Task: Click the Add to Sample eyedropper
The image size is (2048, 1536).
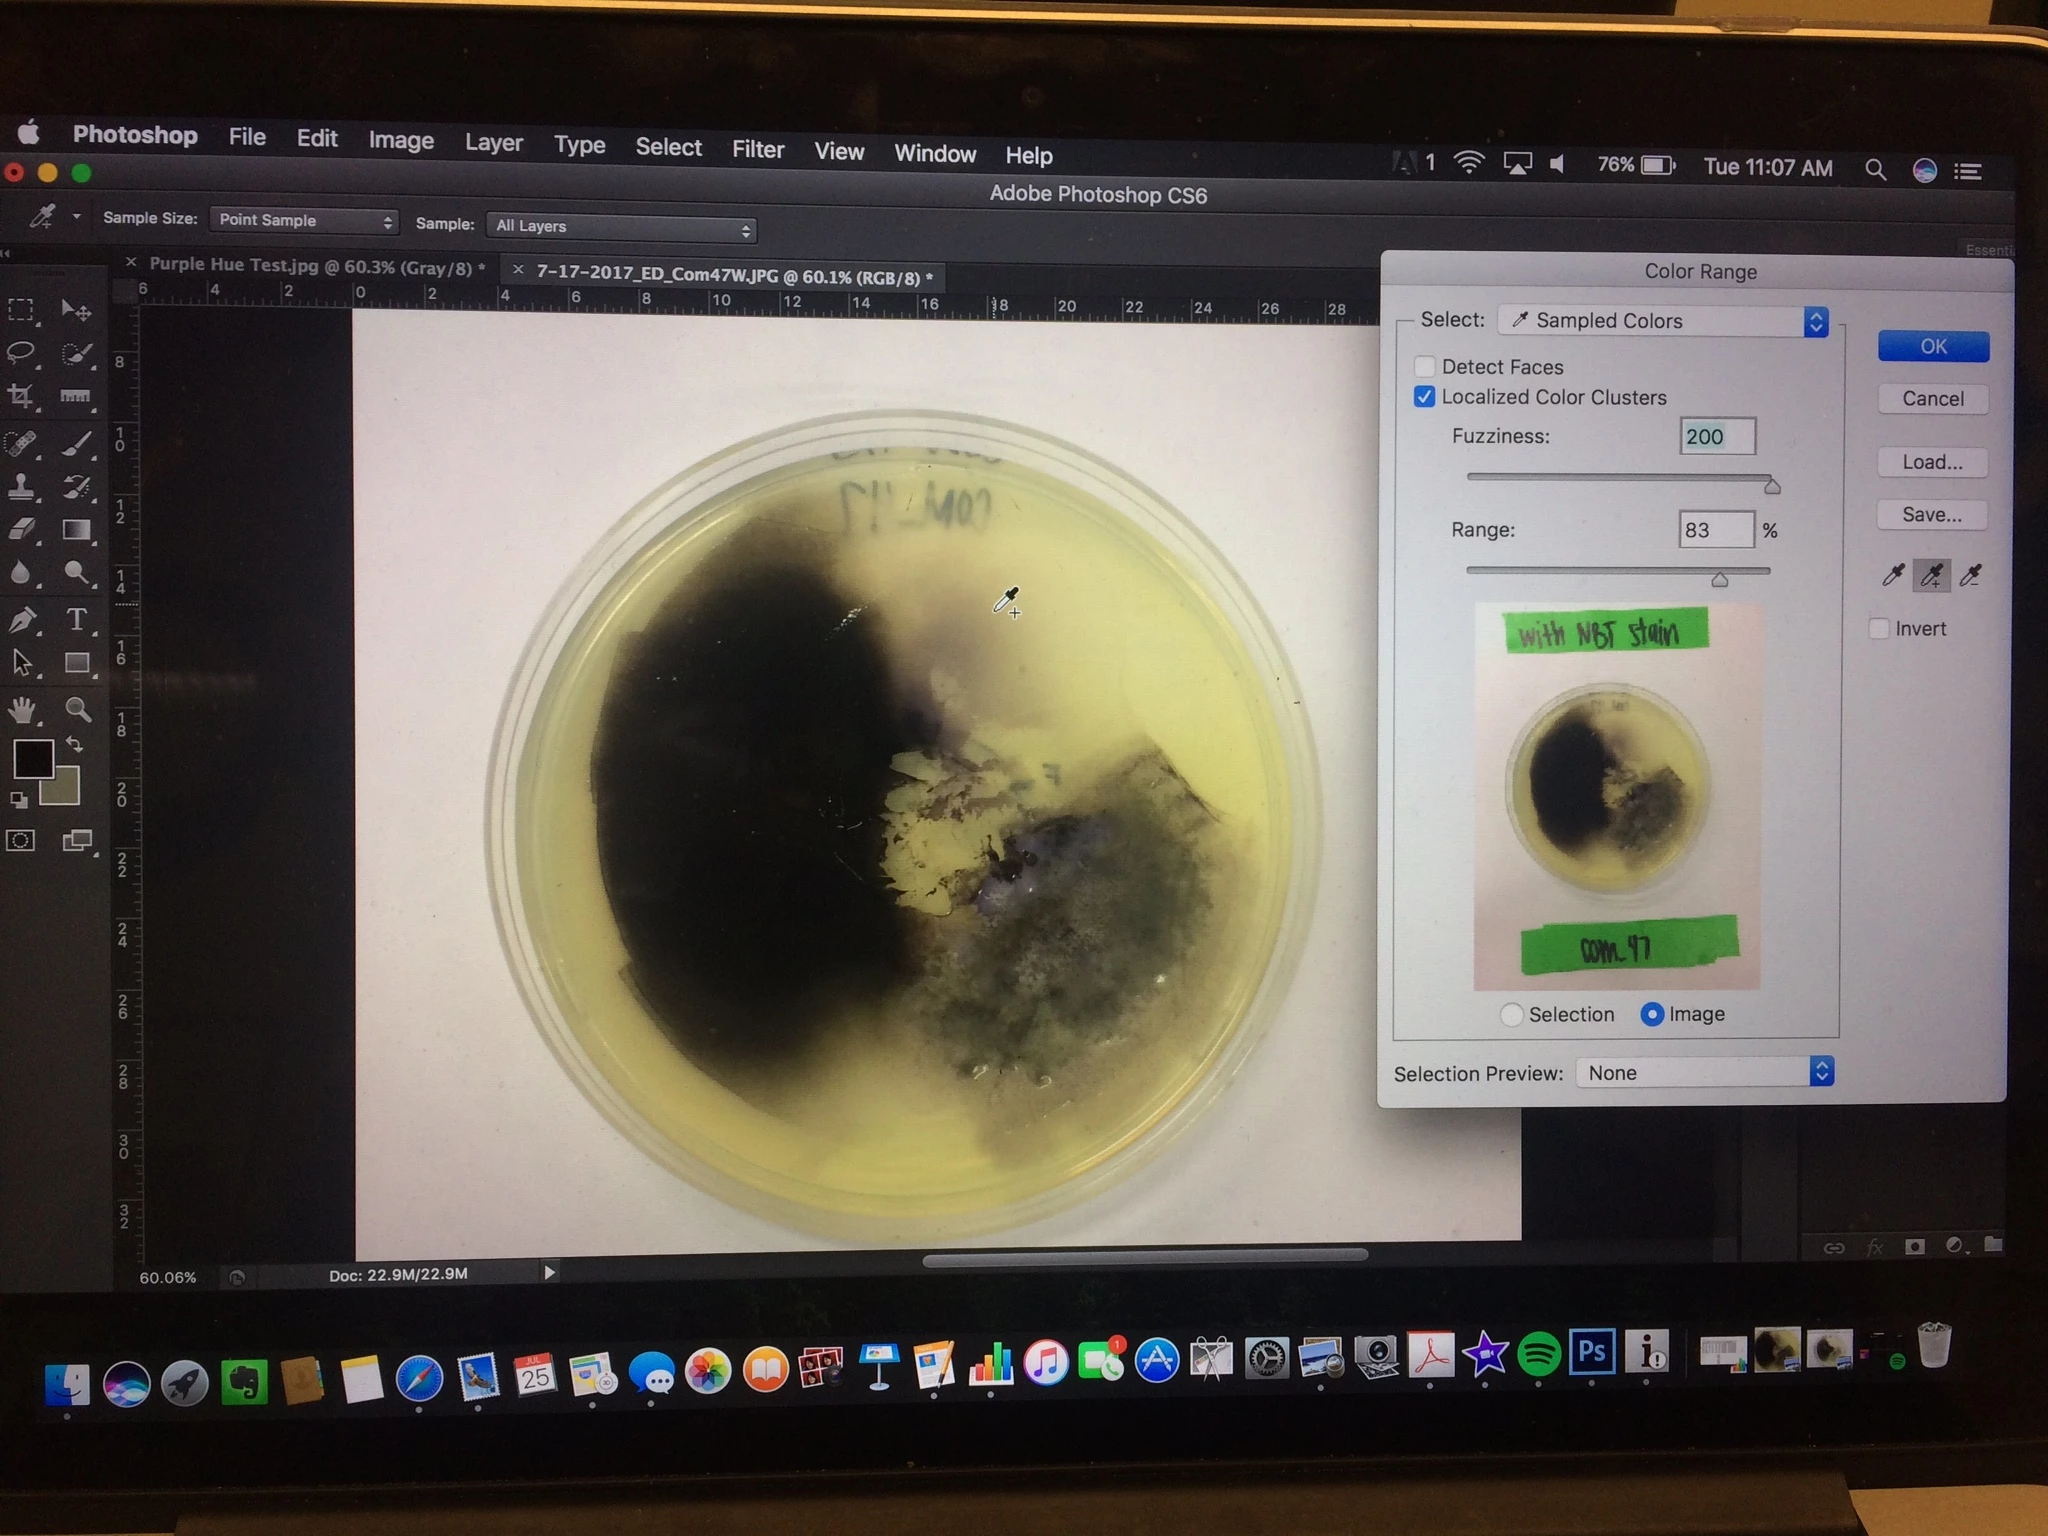Action: click(1932, 575)
